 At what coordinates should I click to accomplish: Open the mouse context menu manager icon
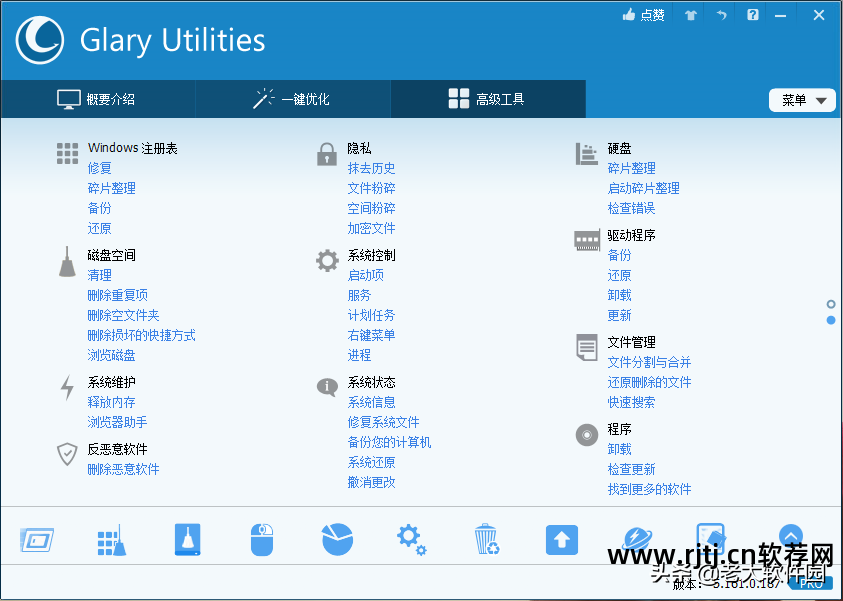pos(262,540)
